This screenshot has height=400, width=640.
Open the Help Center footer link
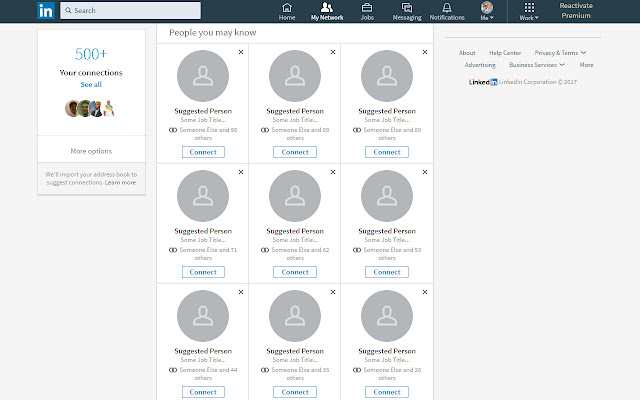pos(505,53)
